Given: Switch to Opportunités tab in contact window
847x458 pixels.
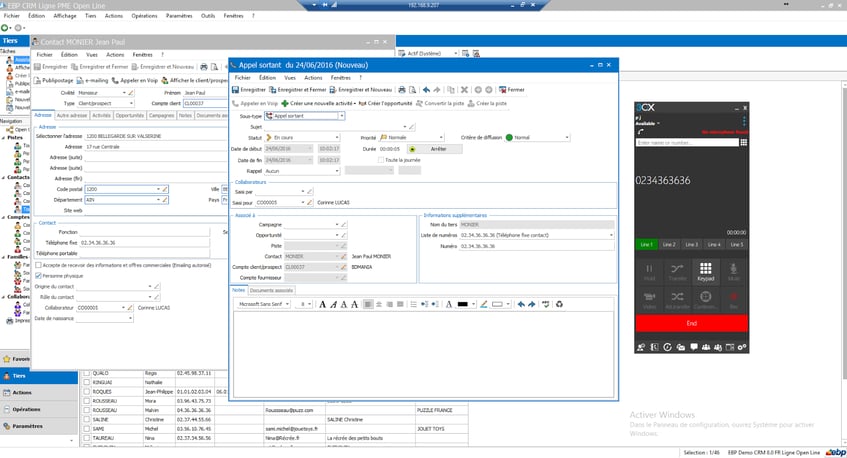Looking at the screenshot, I should tap(130, 116).
